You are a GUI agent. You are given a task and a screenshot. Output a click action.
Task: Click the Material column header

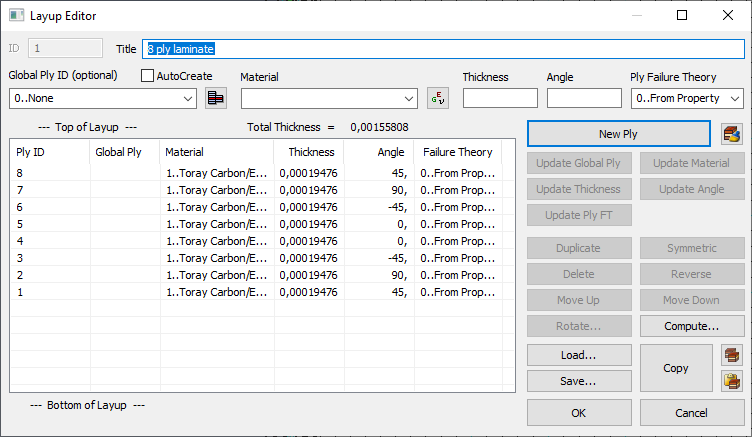(217, 152)
